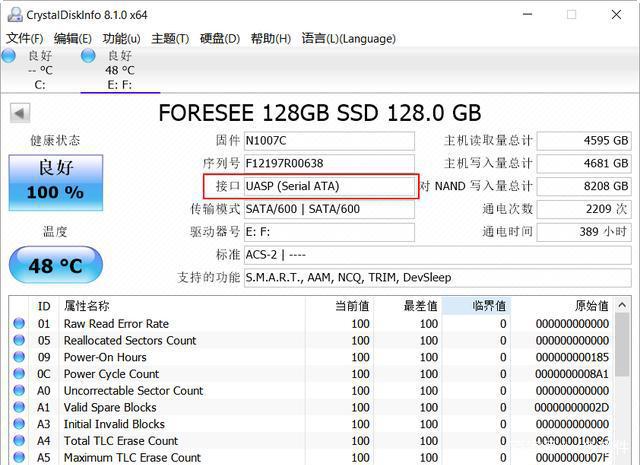Click status orb for Raw Read Error Rate
Viewport: 640px width, 465px height.
tap(19, 324)
